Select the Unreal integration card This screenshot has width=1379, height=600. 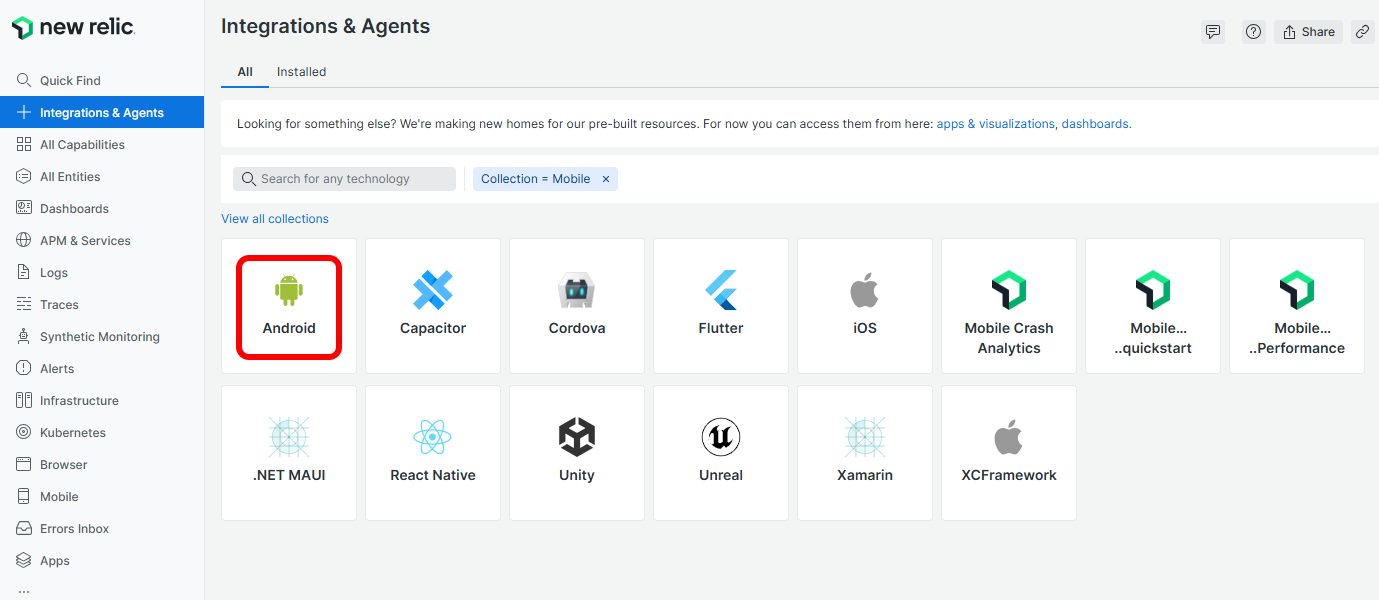pos(721,453)
